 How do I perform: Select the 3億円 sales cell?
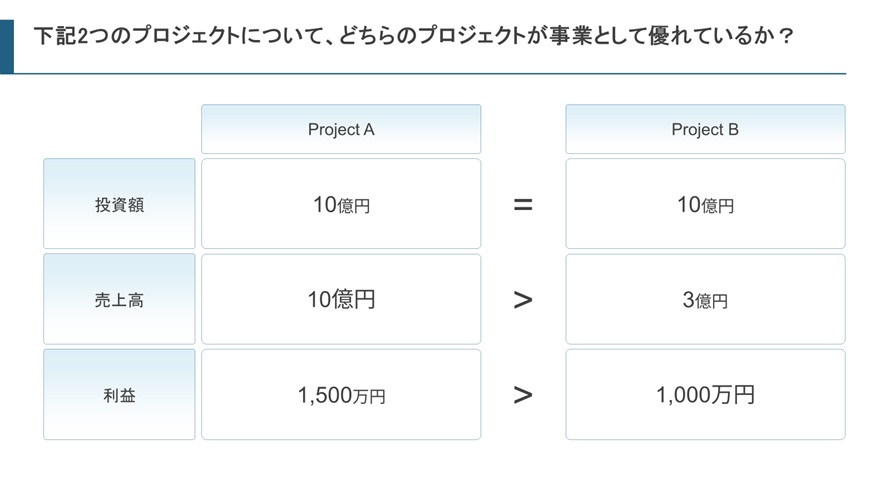click(x=705, y=299)
